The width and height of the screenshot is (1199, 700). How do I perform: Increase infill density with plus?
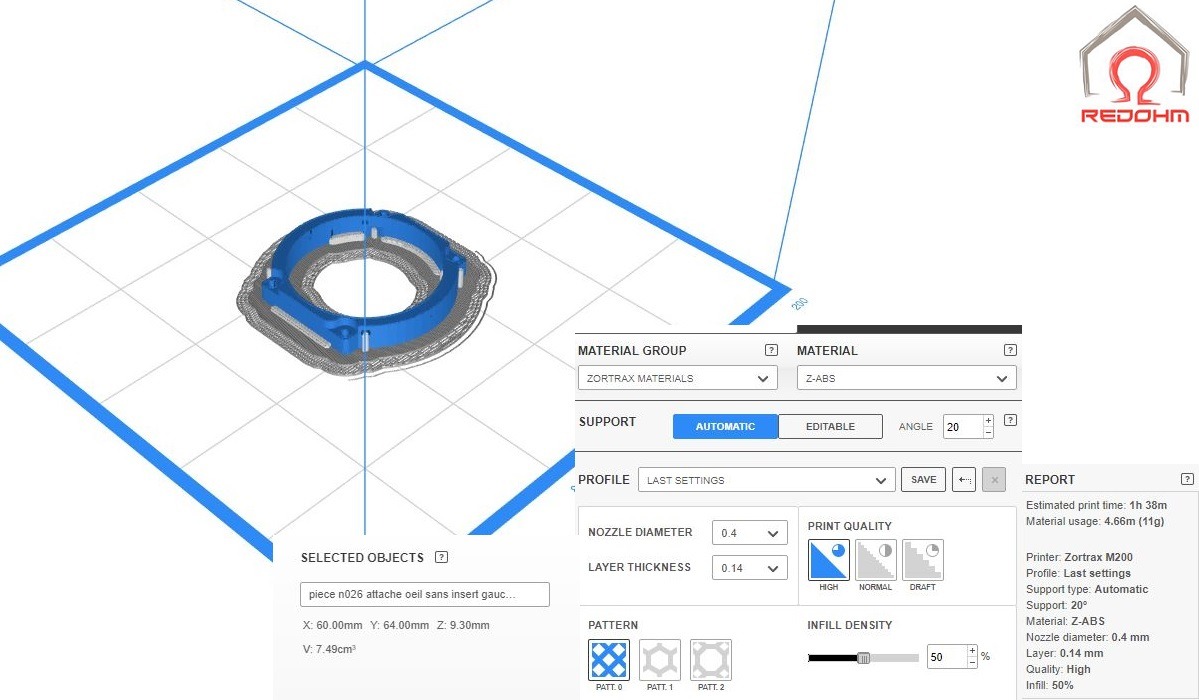pyautogui.click(x=972, y=651)
